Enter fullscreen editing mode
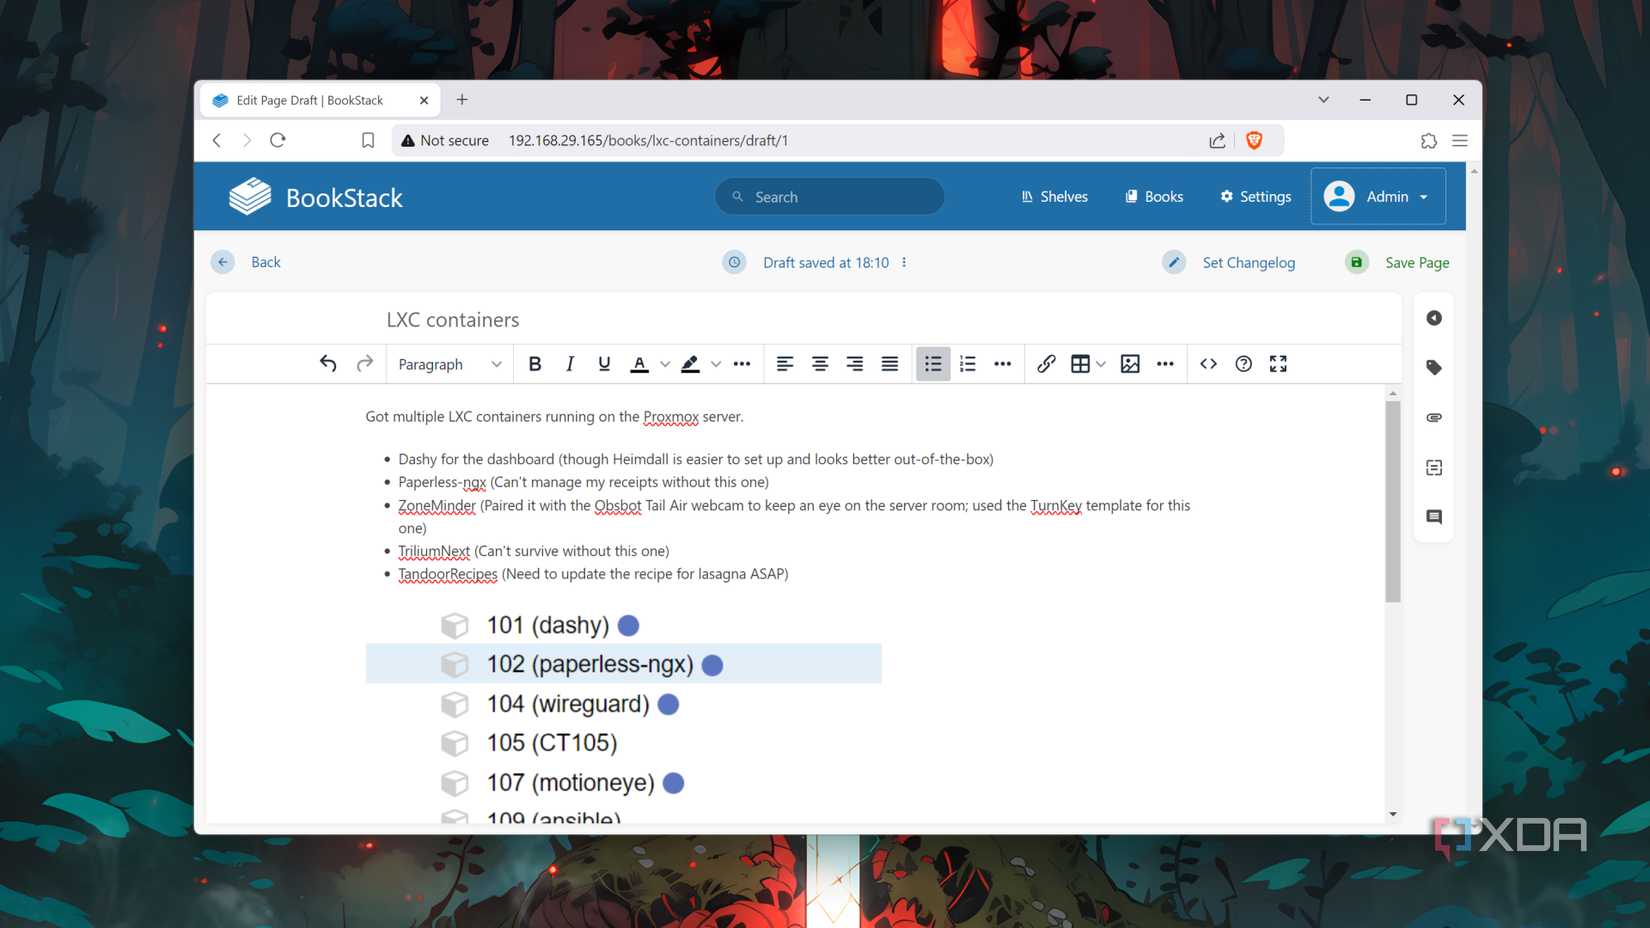 pyautogui.click(x=1278, y=363)
